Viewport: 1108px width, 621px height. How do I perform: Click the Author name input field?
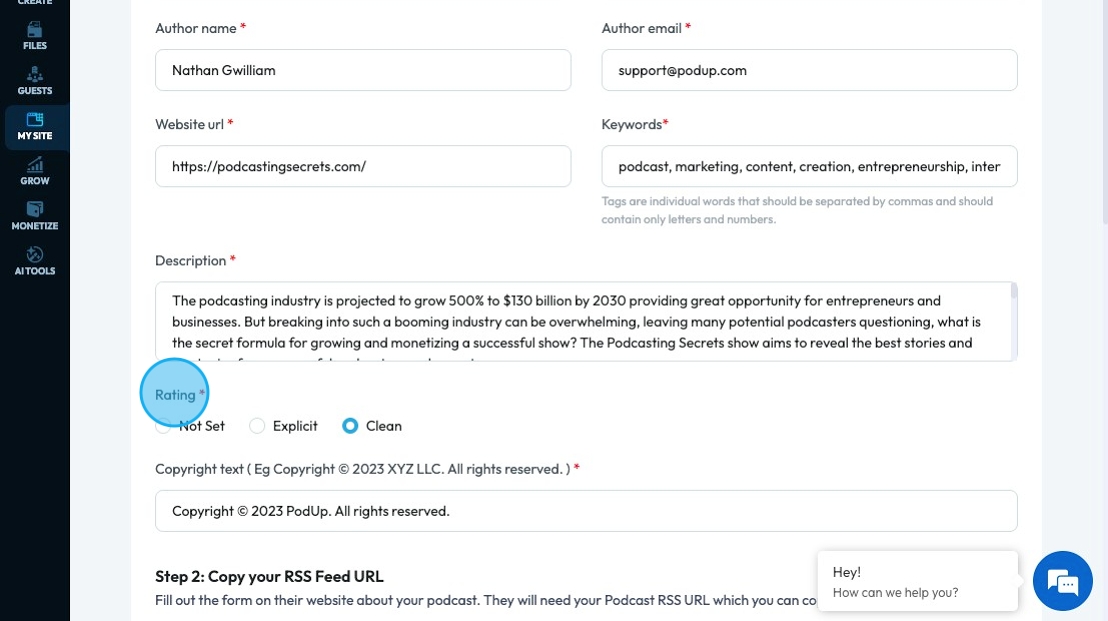(363, 70)
